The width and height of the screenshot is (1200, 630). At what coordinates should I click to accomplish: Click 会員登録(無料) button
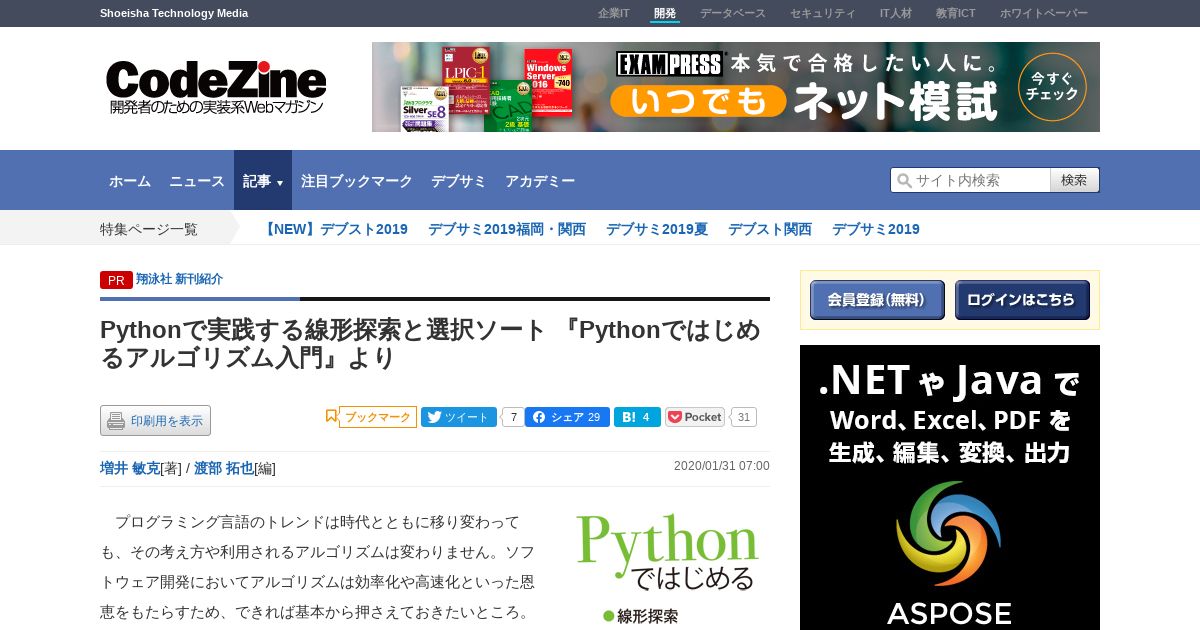(x=877, y=300)
